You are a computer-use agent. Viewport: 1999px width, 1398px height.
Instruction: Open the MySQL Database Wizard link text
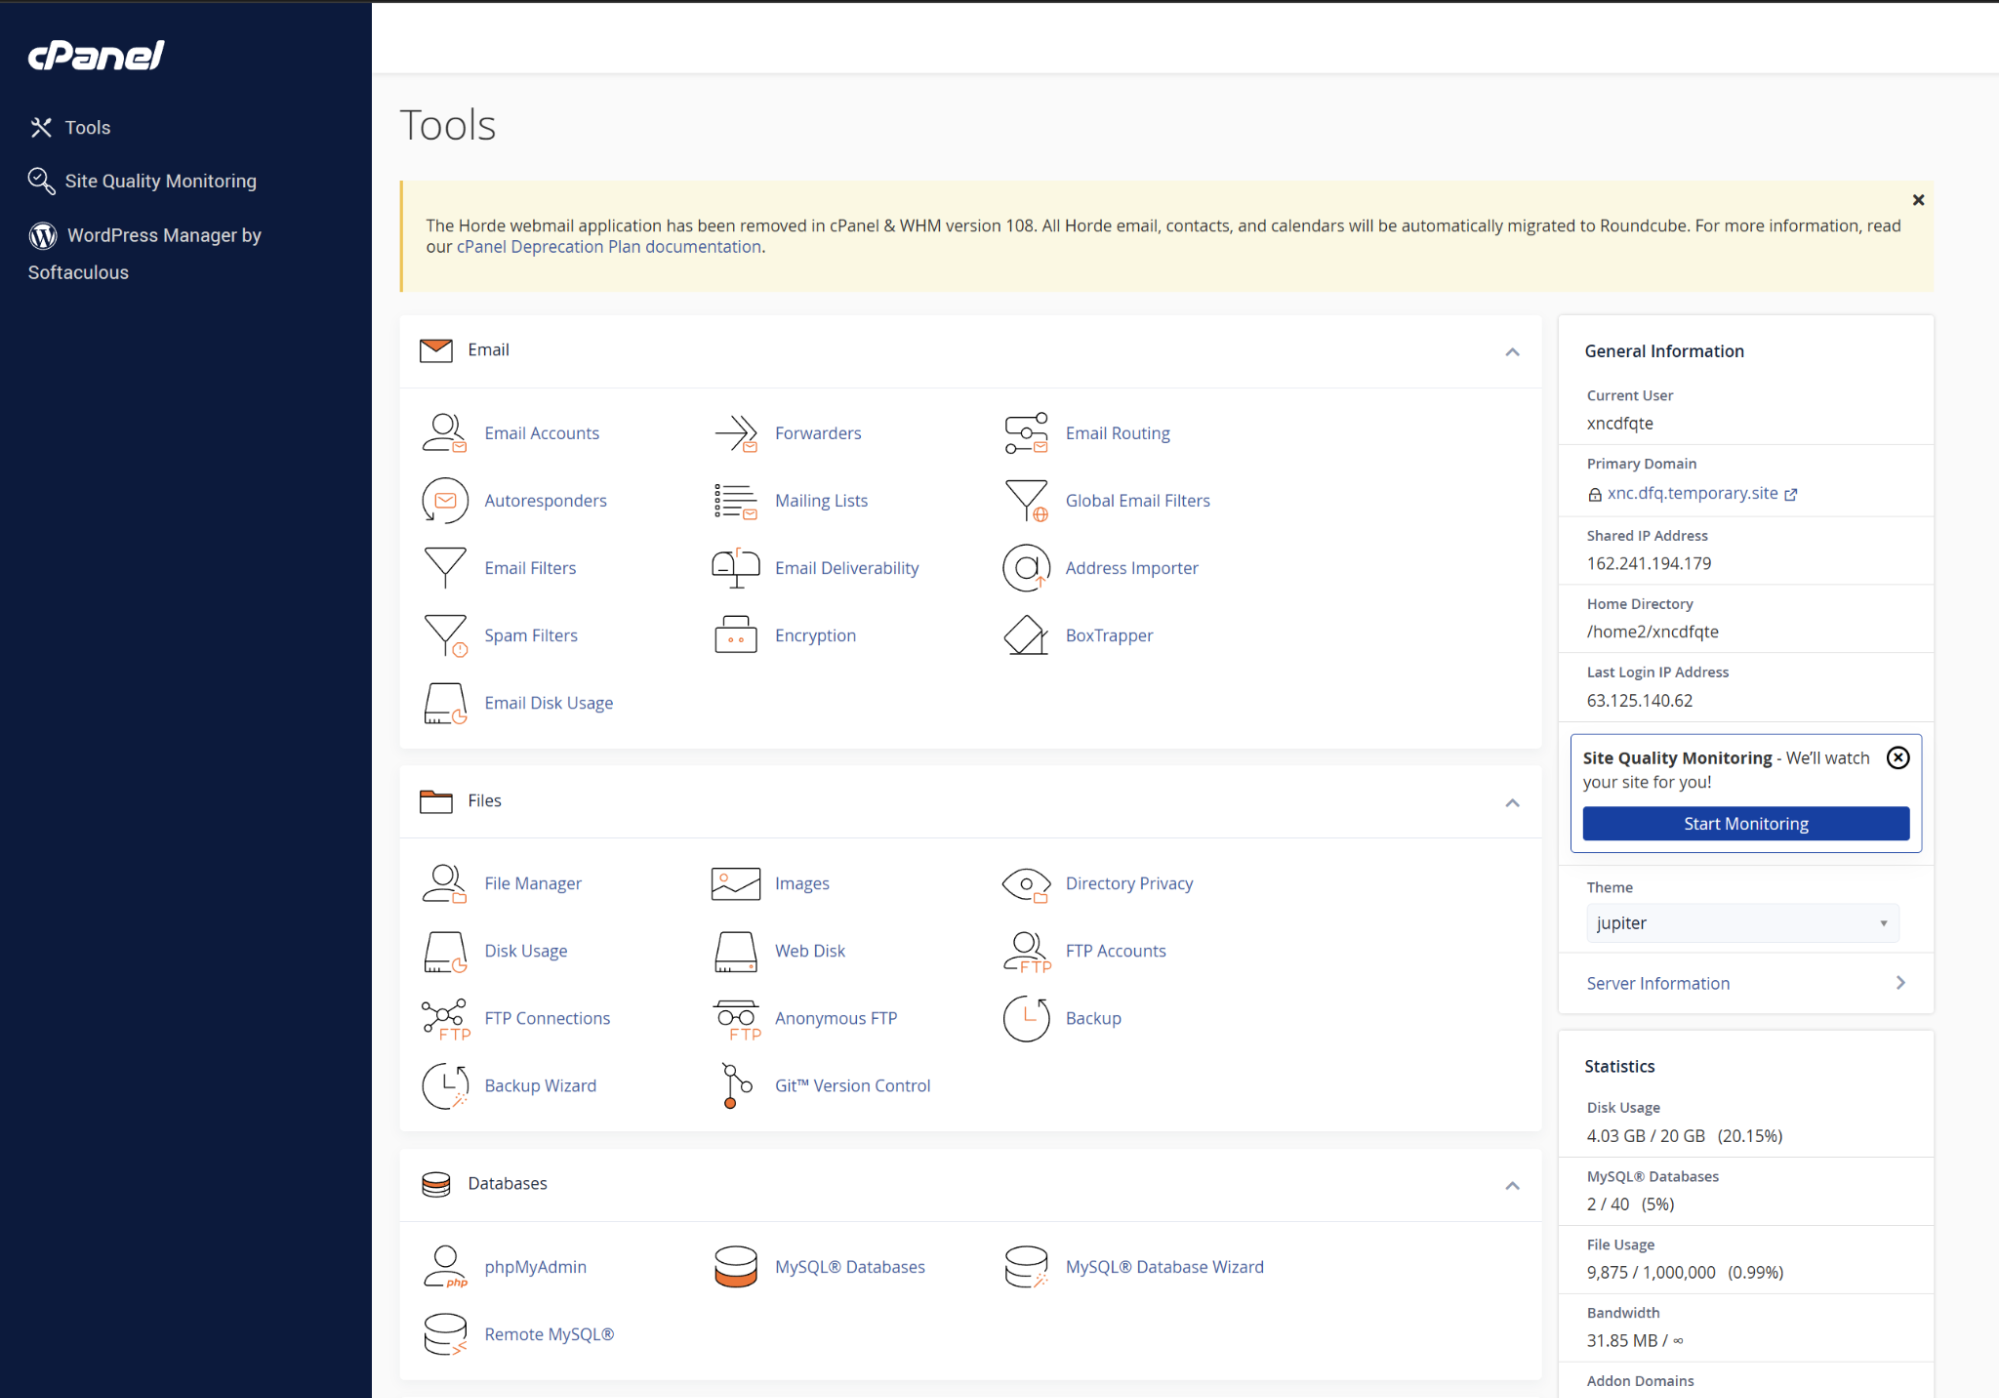[x=1164, y=1267]
